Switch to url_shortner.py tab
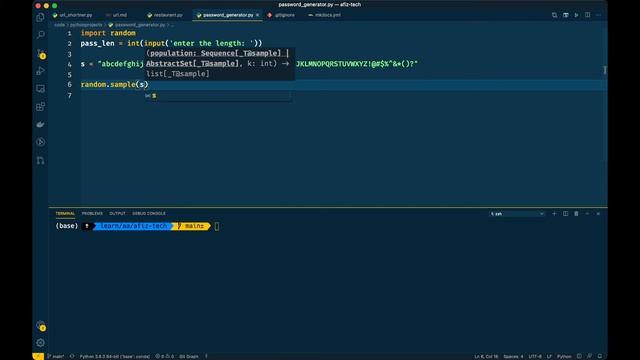The width and height of the screenshot is (640, 360). tap(73, 15)
